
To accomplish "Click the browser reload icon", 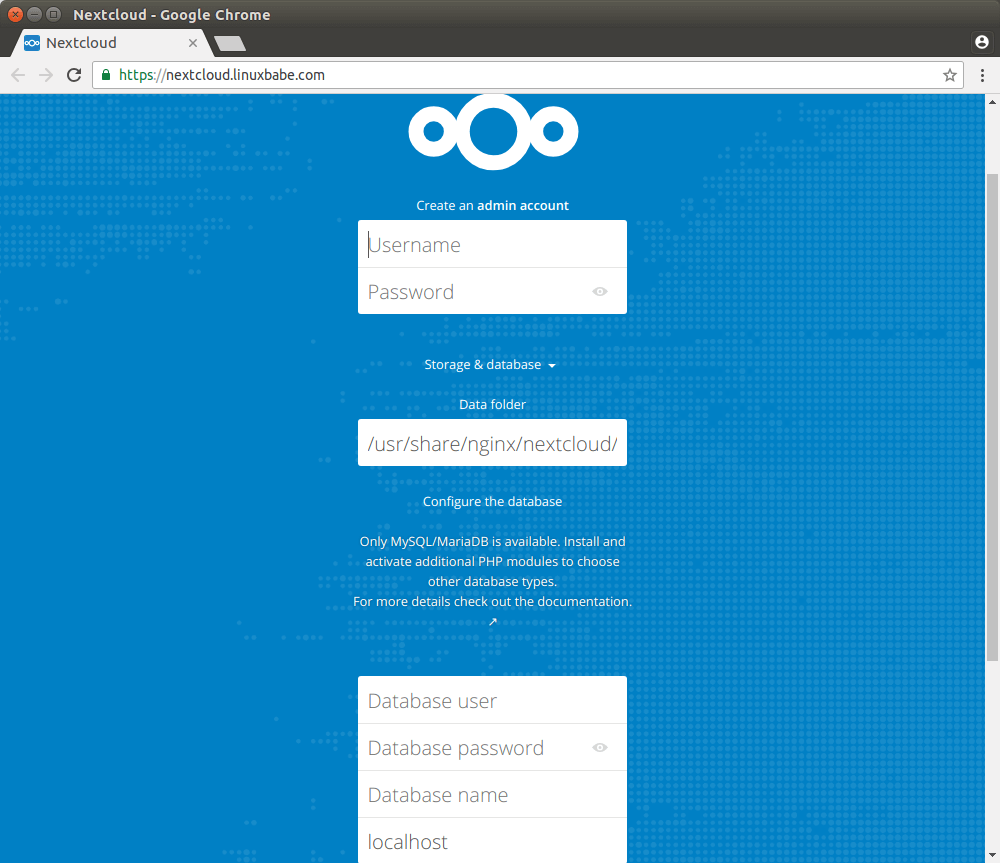I will tap(74, 75).
